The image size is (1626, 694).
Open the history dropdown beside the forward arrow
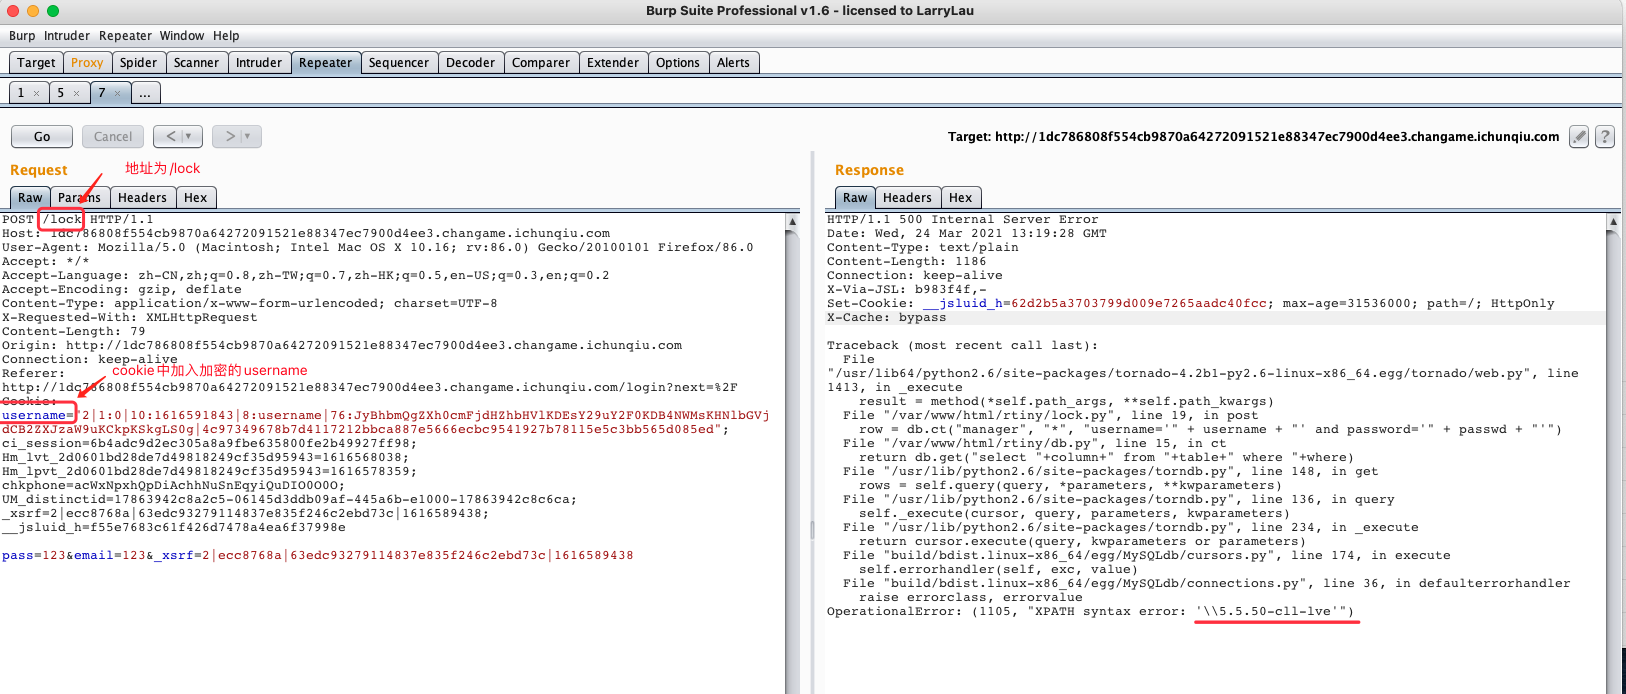click(x=249, y=136)
